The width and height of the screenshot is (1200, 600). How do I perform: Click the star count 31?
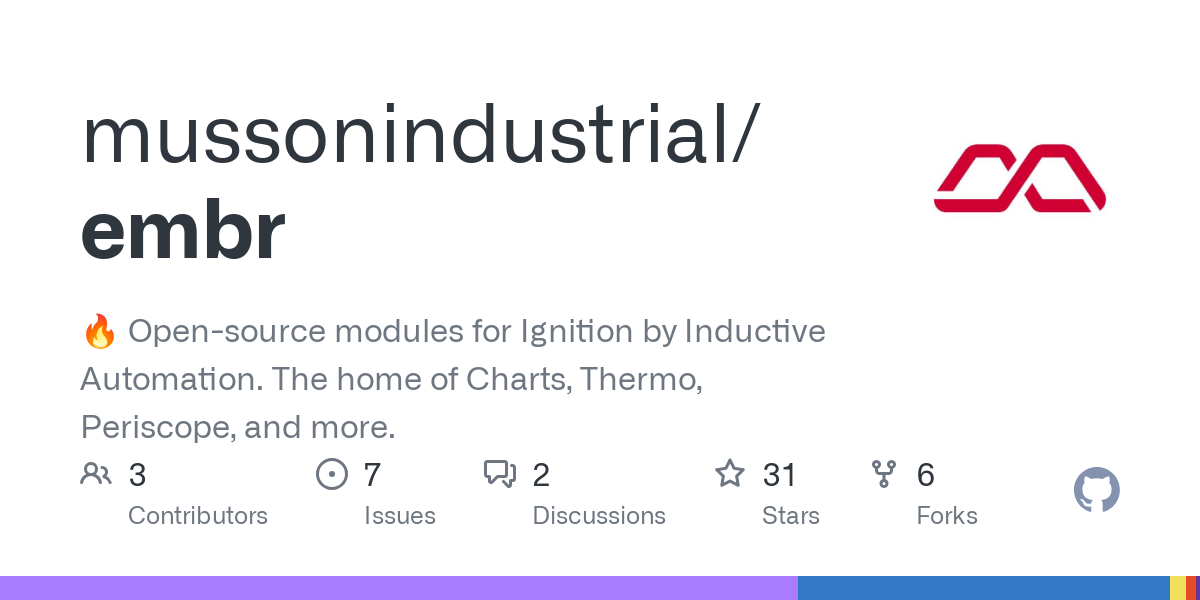coord(779,474)
